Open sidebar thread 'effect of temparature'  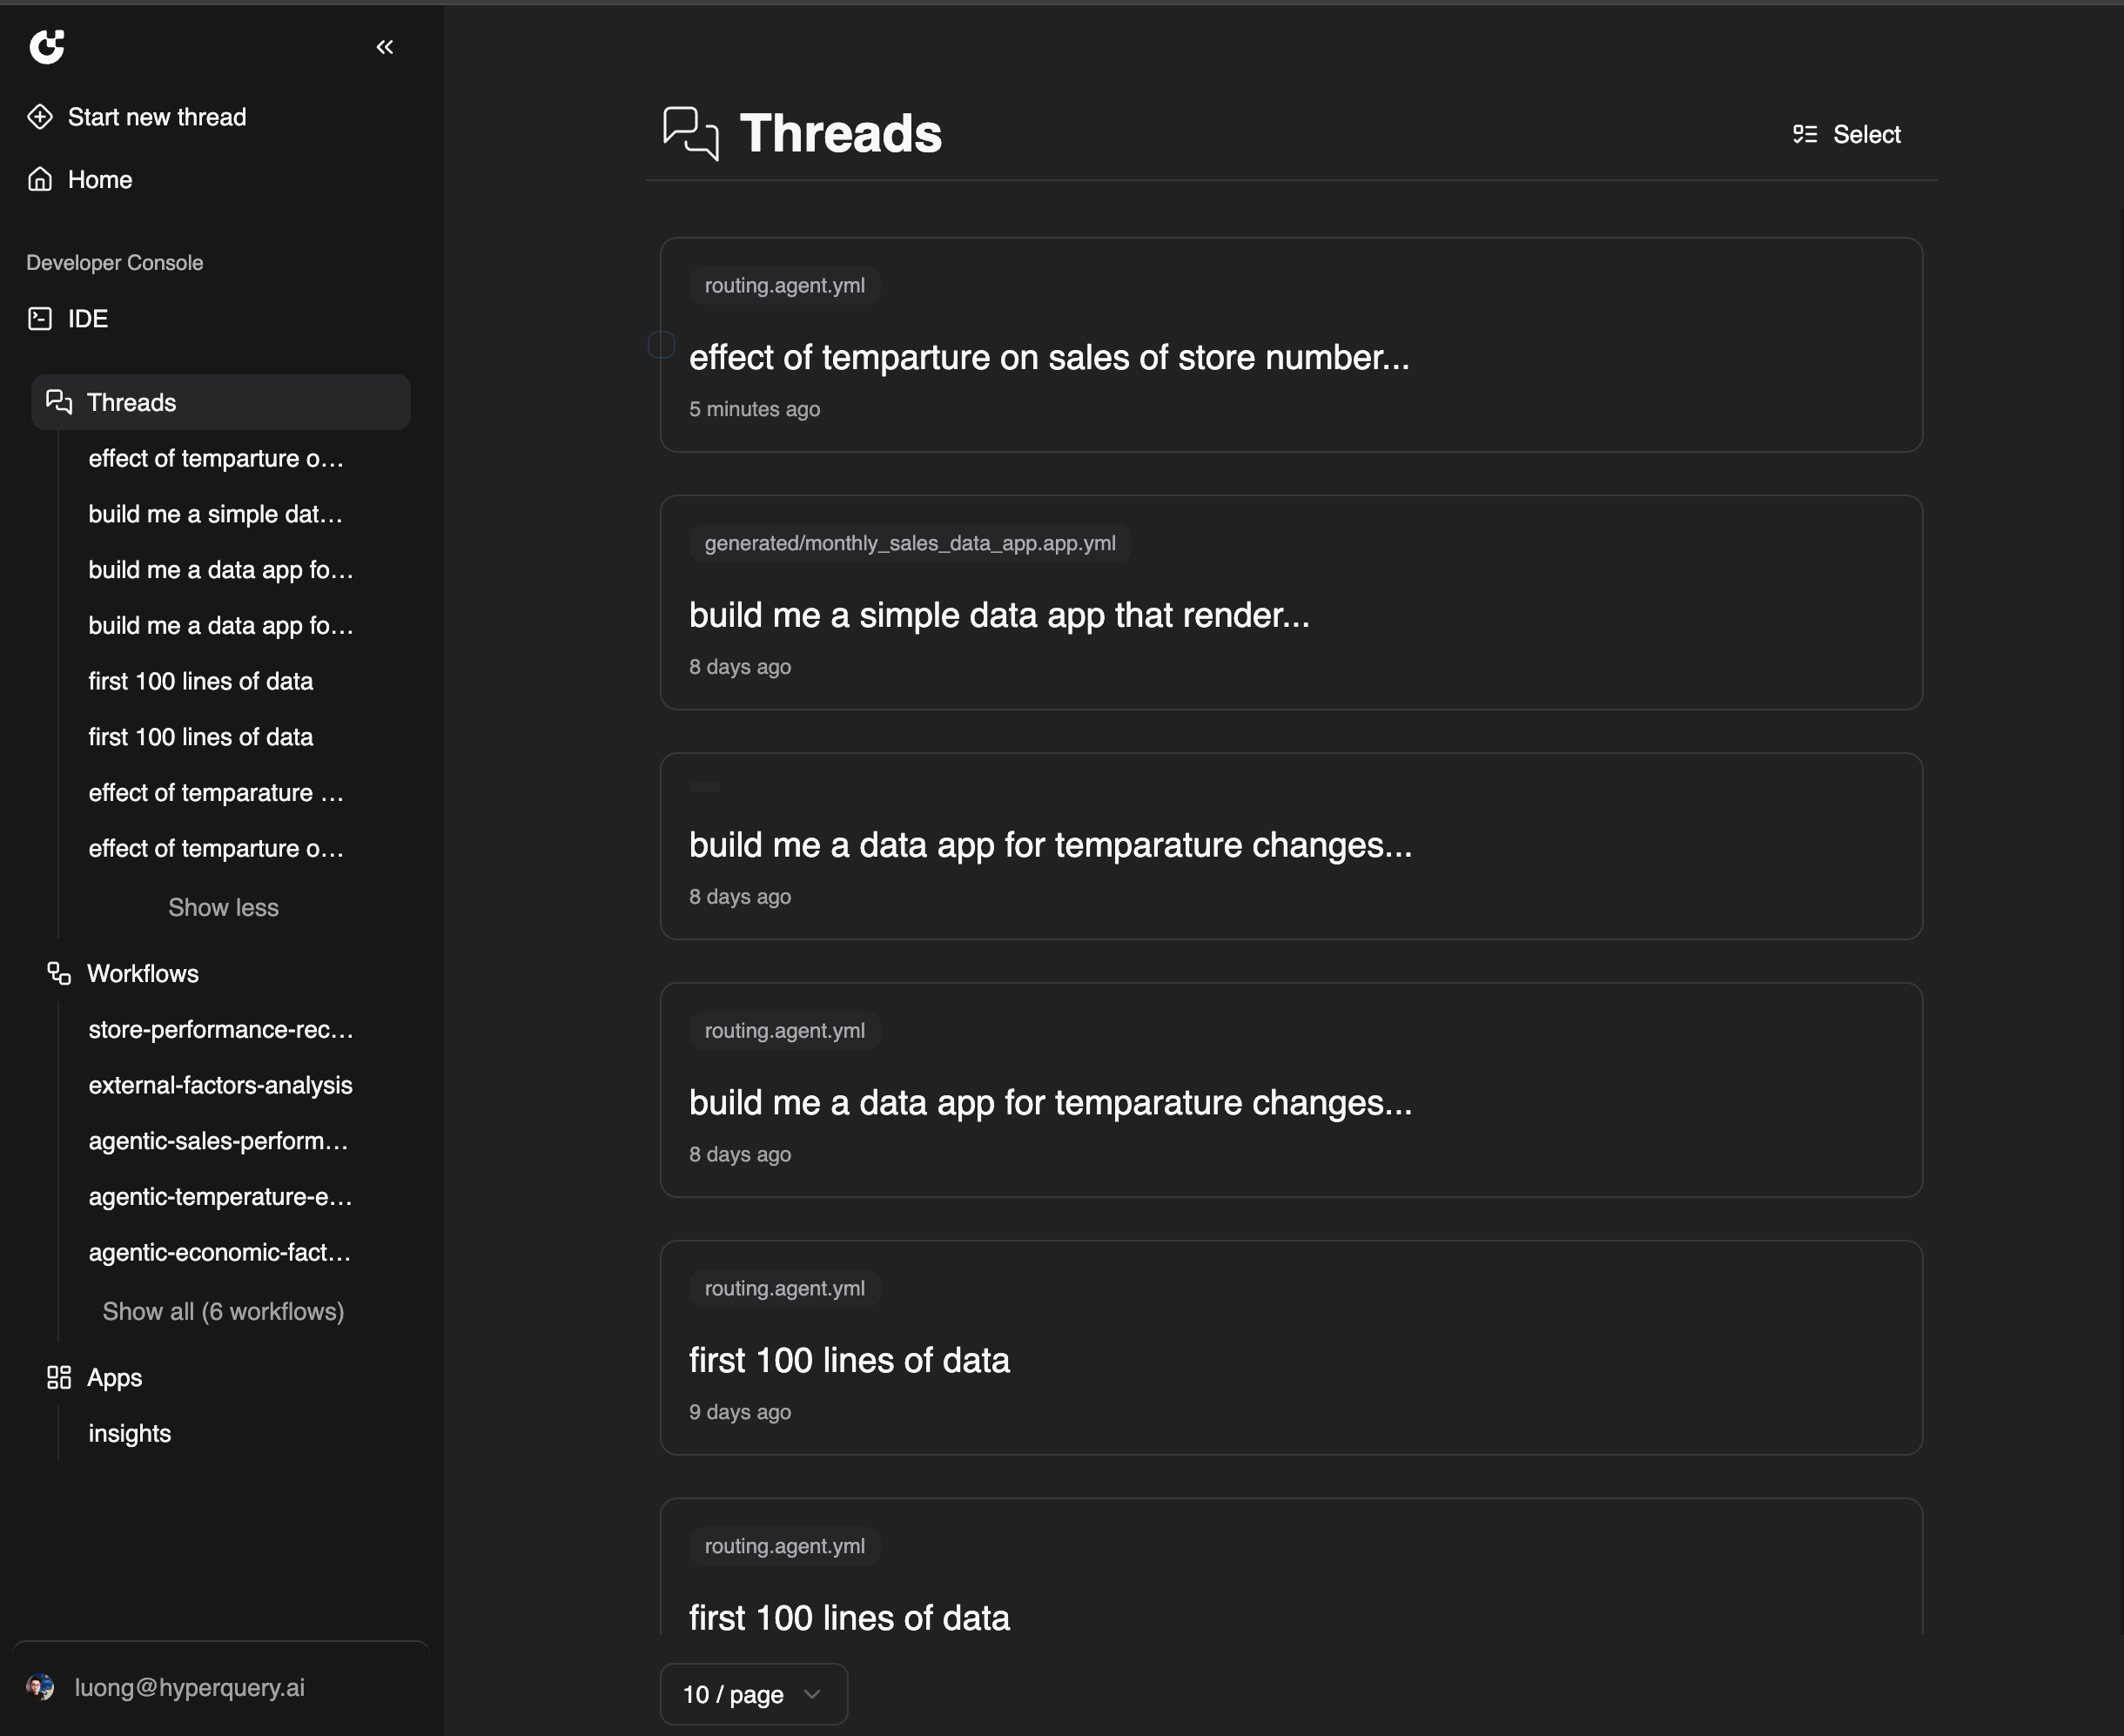click(x=216, y=793)
